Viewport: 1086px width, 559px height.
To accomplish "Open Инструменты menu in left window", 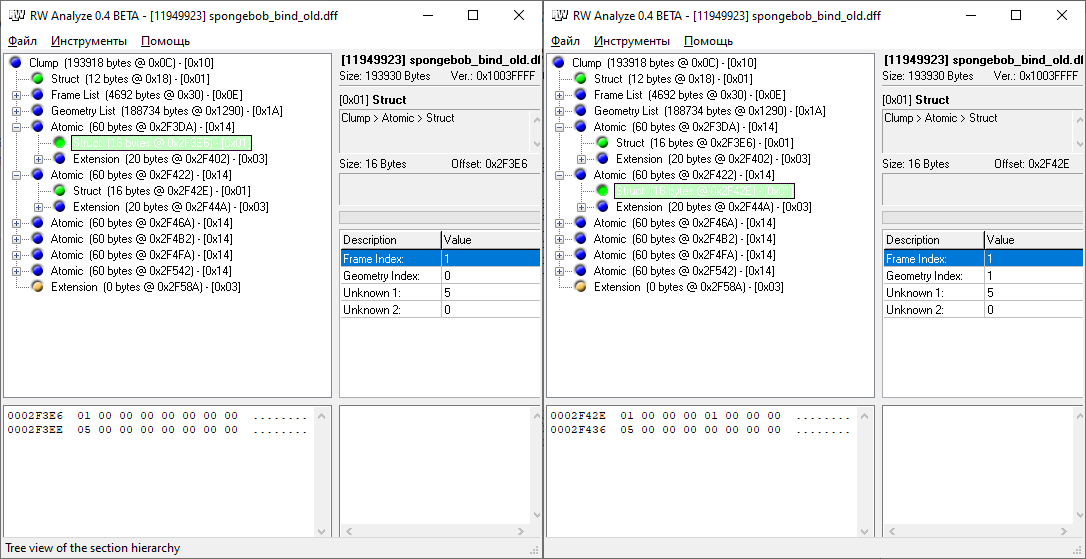I will click(89, 41).
